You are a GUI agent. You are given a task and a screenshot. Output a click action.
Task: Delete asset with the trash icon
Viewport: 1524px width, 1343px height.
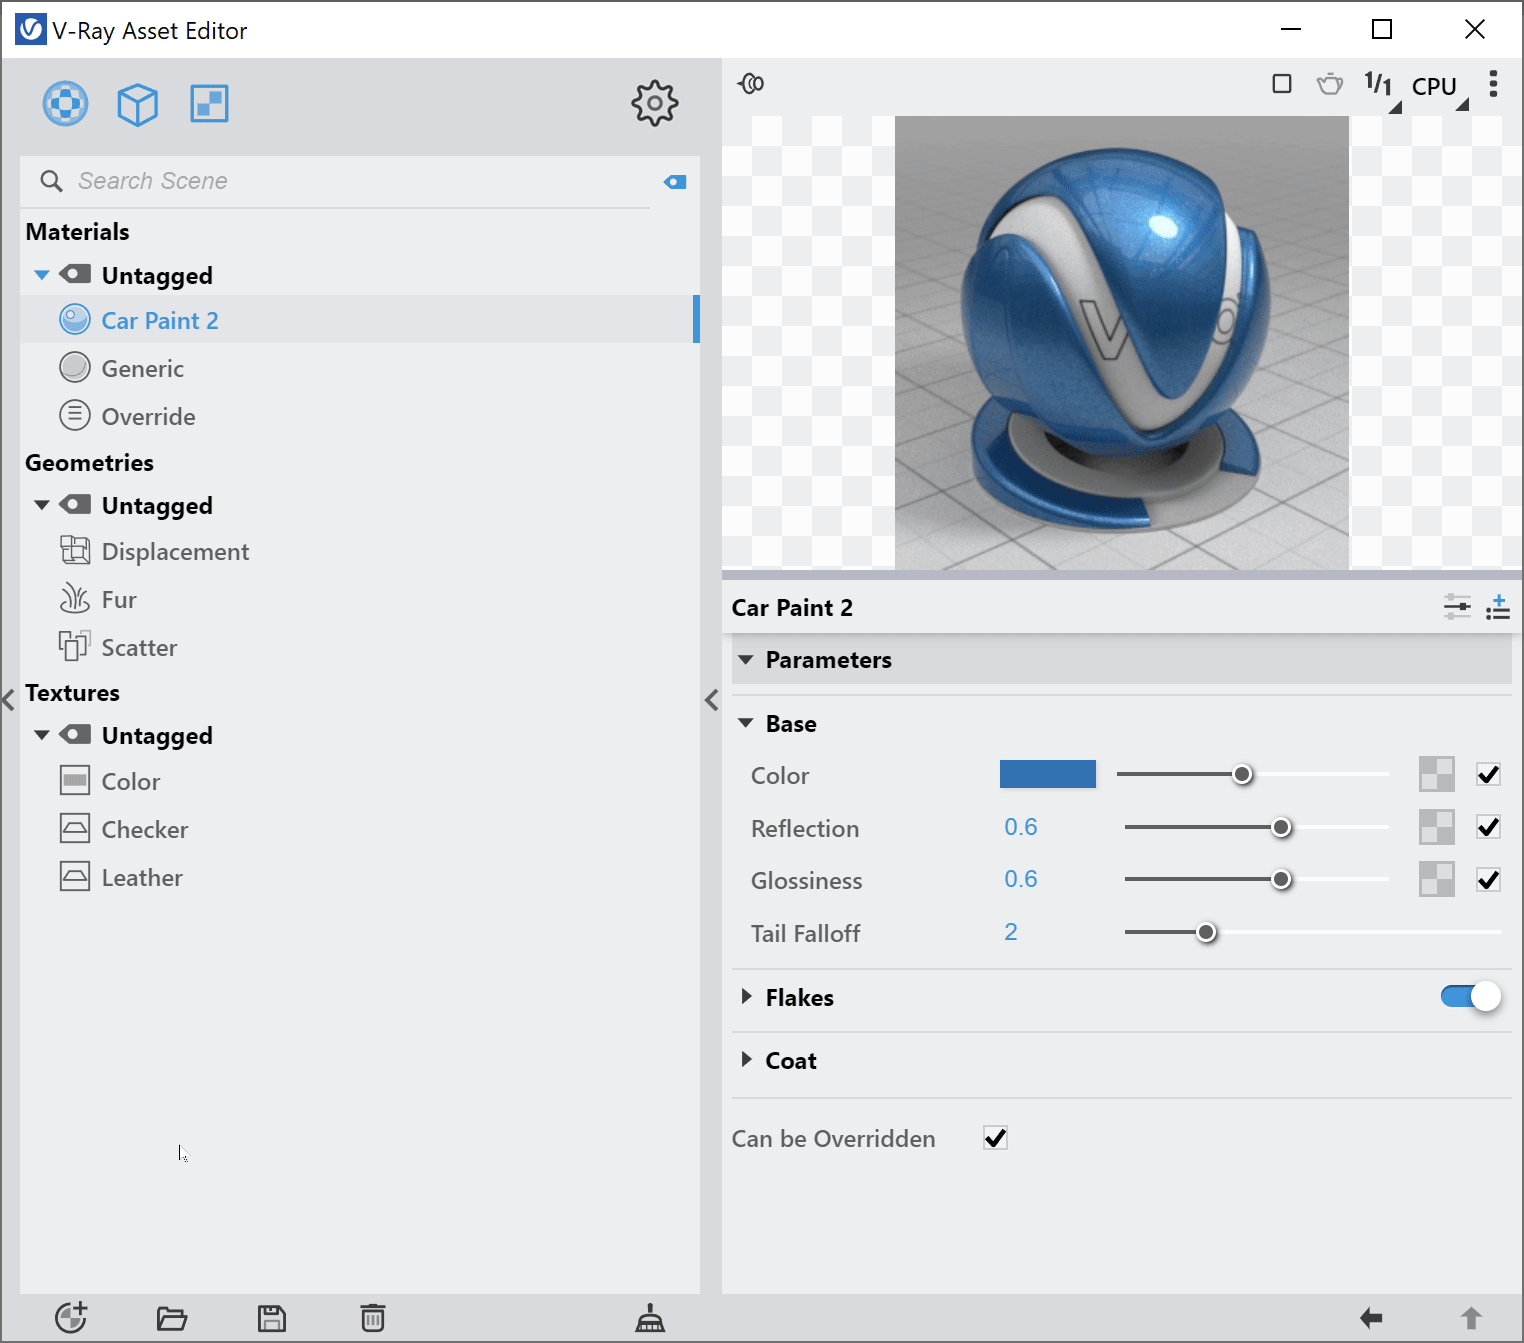372,1318
